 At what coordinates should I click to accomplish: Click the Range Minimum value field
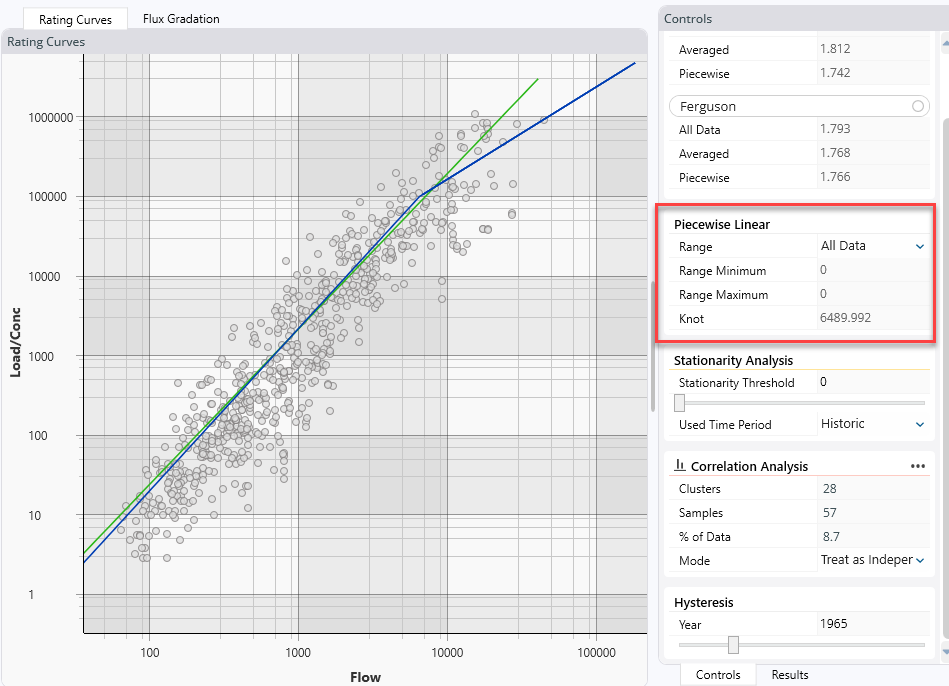[870, 271]
